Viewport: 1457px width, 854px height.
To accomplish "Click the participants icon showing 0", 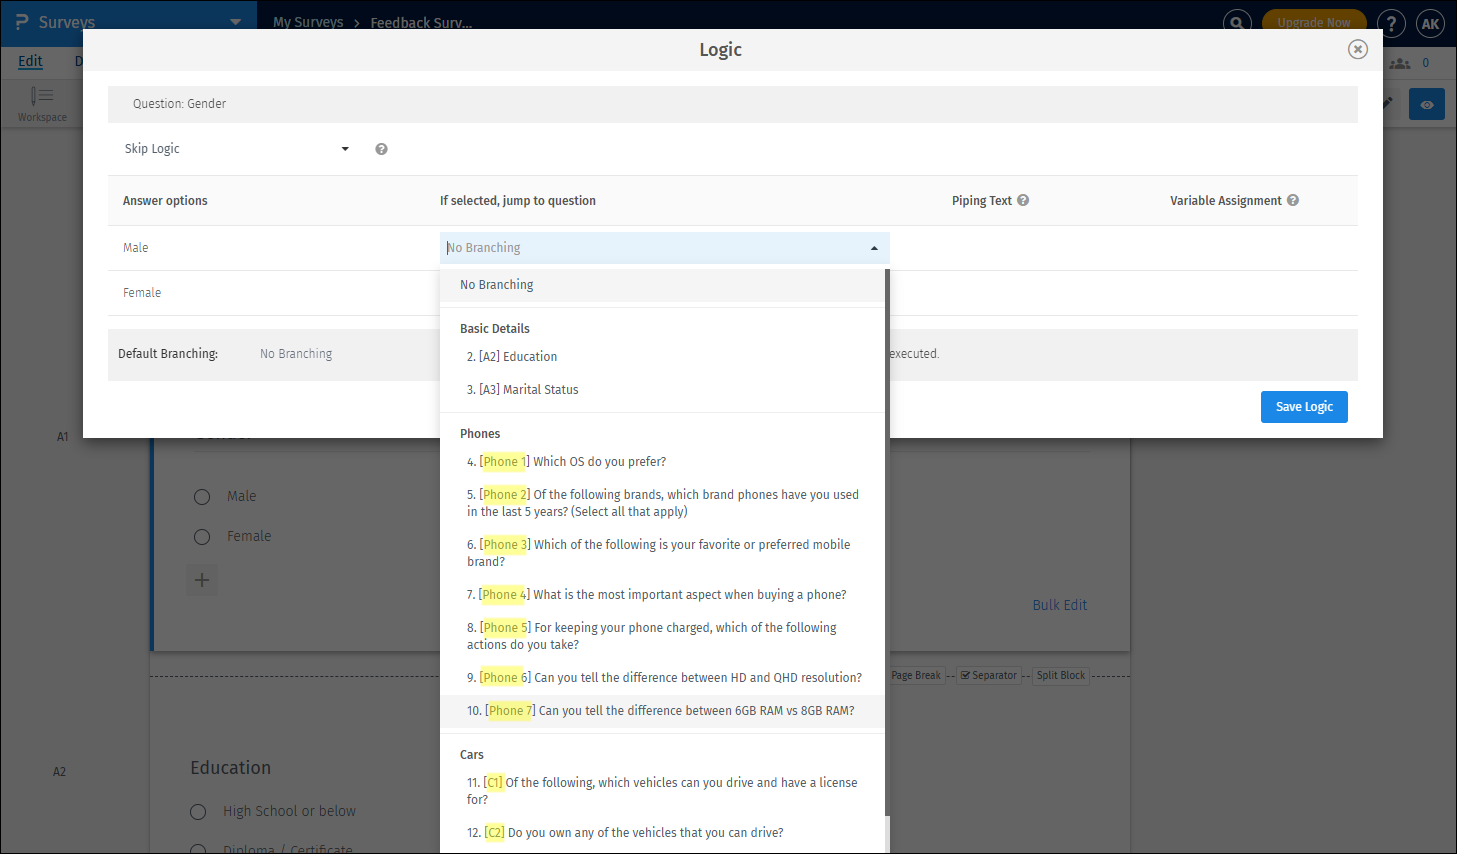I will pyautogui.click(x=1399, y=61).
